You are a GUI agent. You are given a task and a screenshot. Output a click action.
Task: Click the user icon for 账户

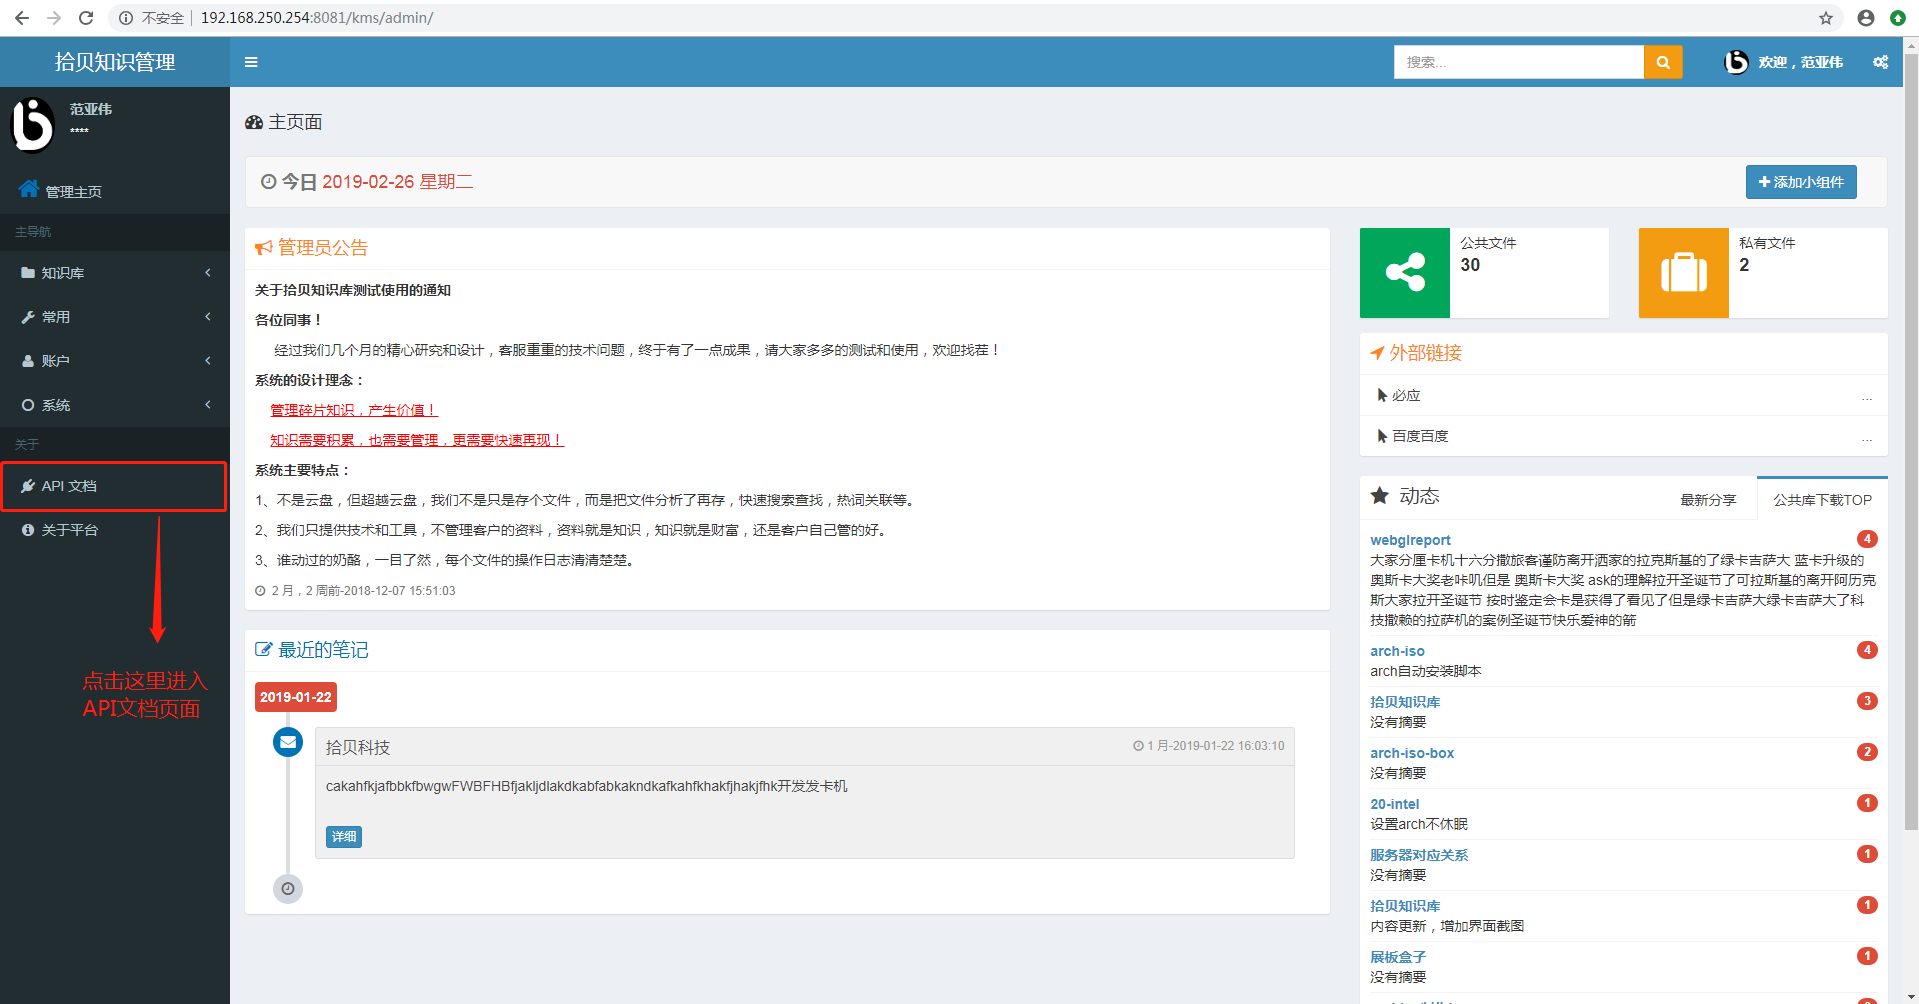tap(28, 361)
